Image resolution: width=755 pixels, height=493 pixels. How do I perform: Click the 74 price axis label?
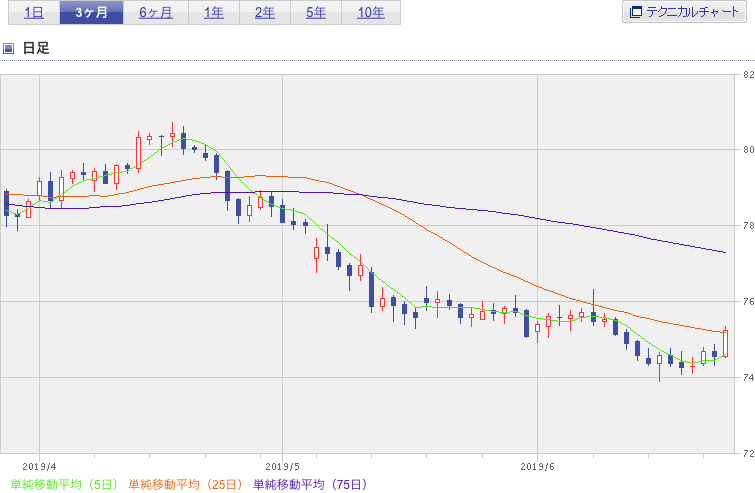[x=749, y=377]
